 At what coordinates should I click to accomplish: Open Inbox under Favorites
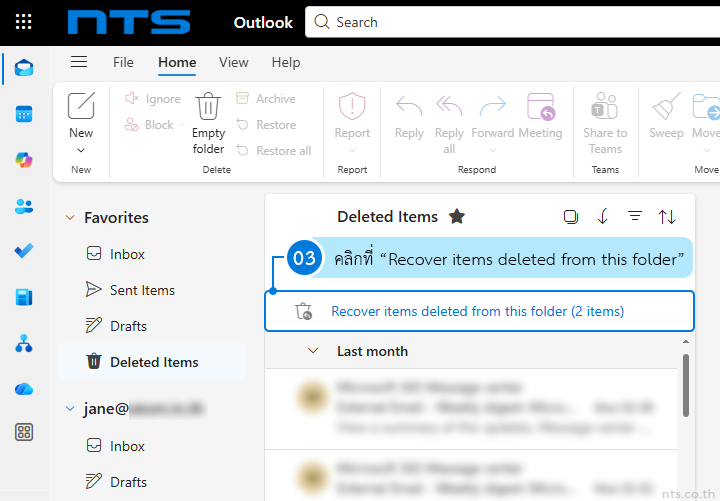point(152,254)
